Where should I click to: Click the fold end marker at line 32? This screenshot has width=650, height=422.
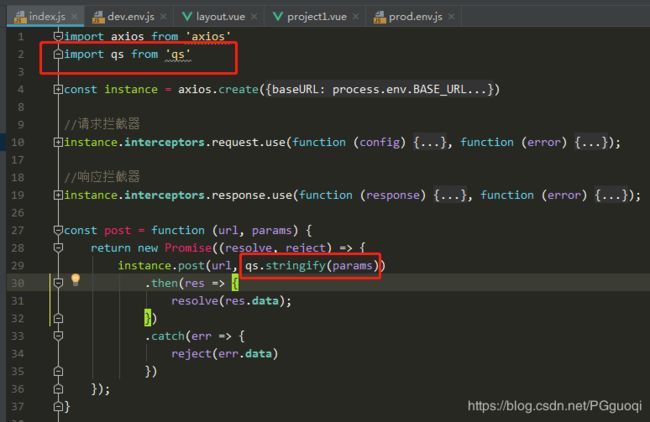tap(58, 318)
